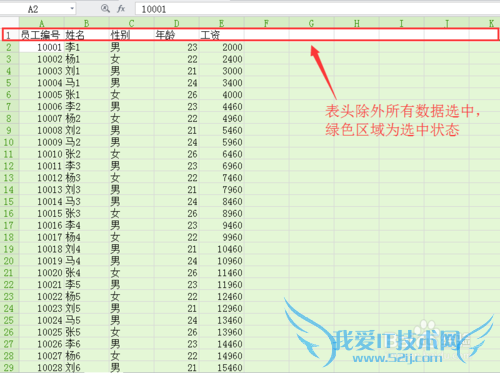The image size is (500, 373).
Task: Select column H header
Action: (x=356, y=23)
